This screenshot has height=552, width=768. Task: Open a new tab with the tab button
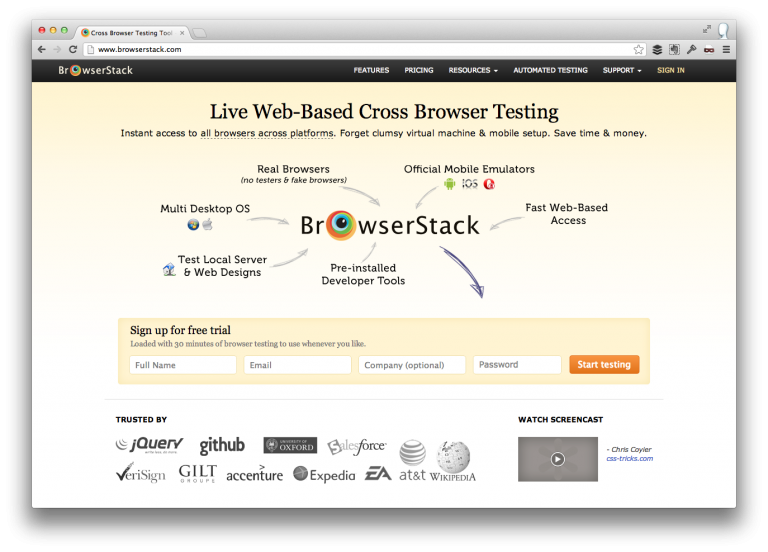coord(199,33)
